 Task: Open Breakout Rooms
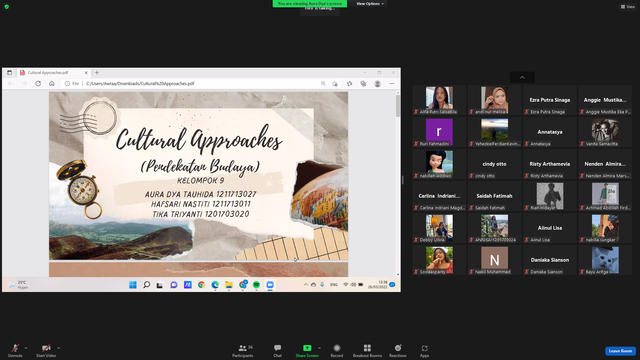click(x=367, y=350)
